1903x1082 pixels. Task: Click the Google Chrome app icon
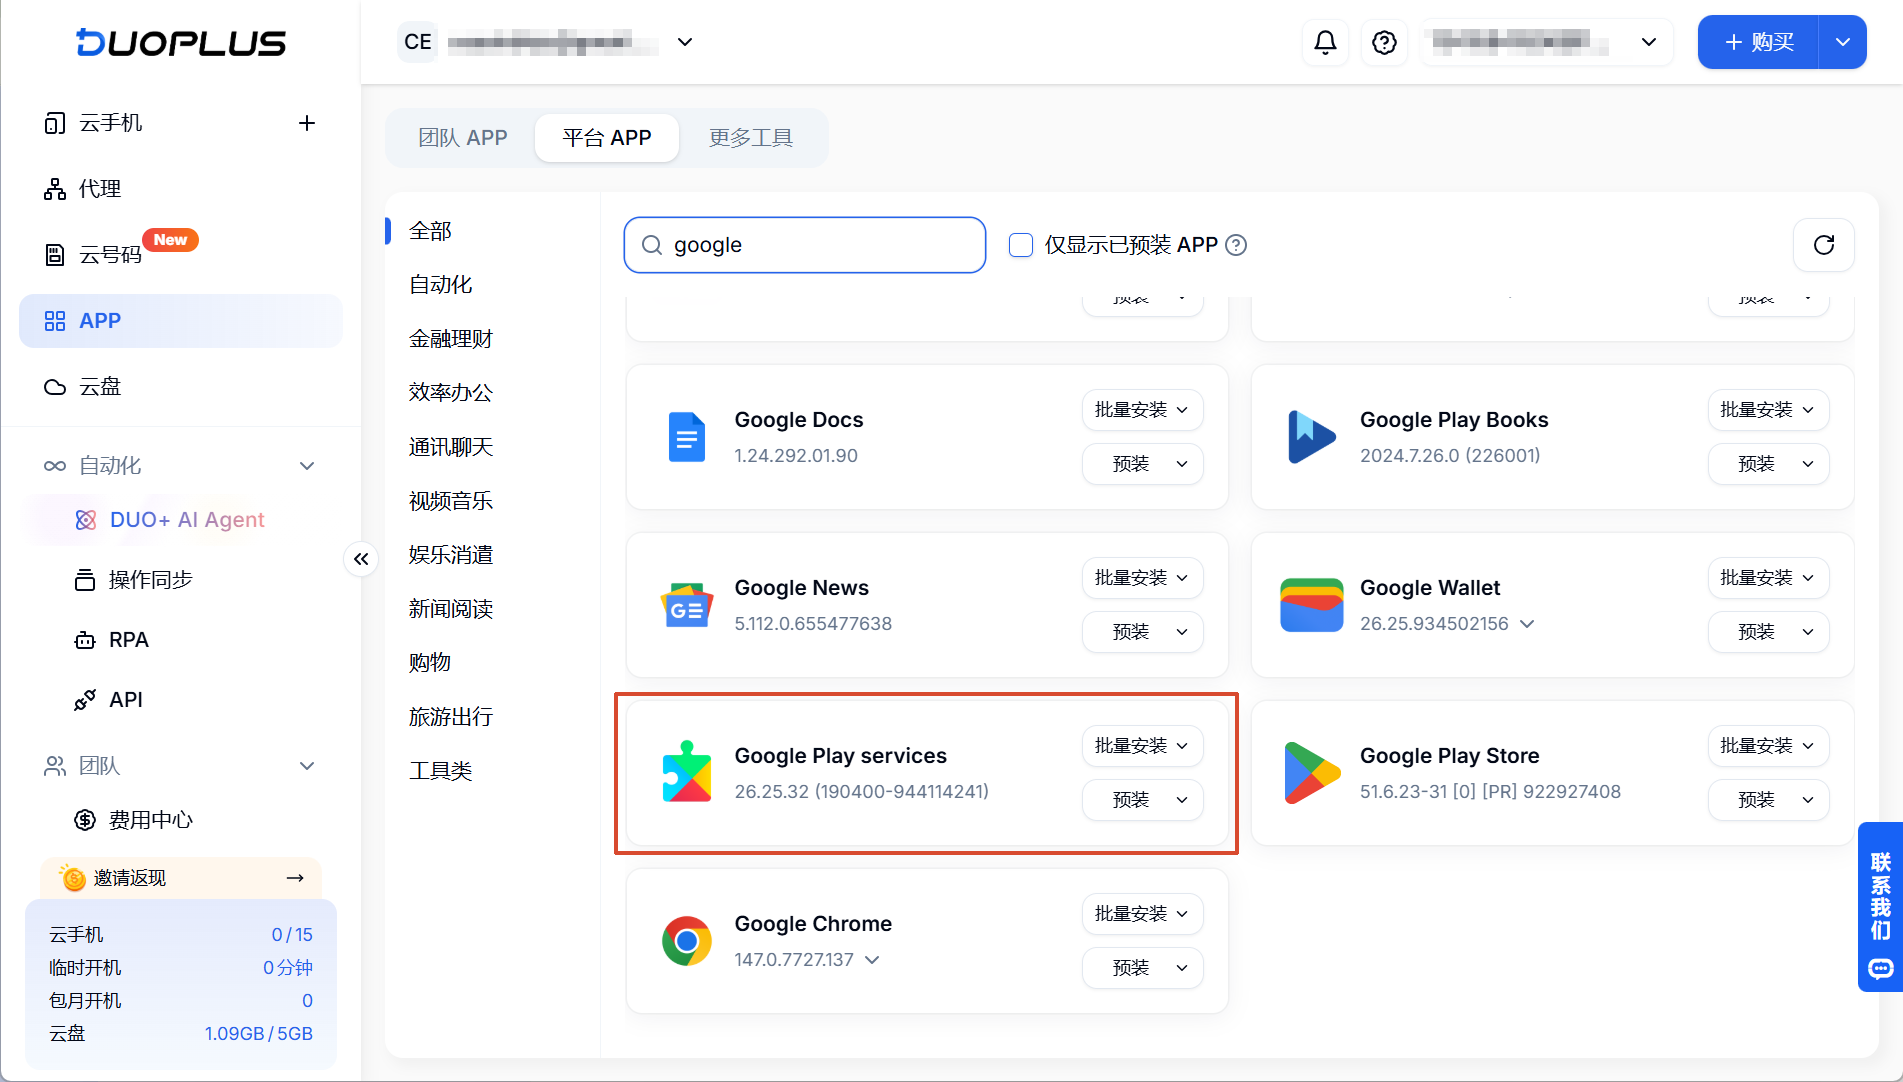(x=686, y=940)
